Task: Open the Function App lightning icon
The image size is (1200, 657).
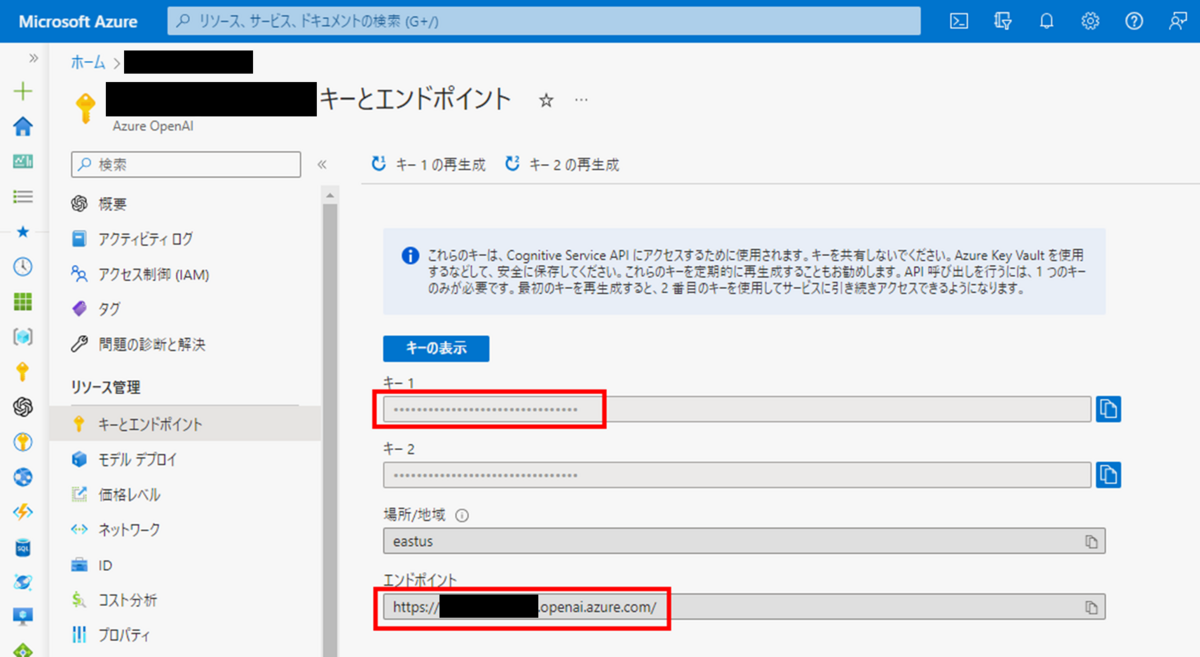Action: [x=22, y=512]
